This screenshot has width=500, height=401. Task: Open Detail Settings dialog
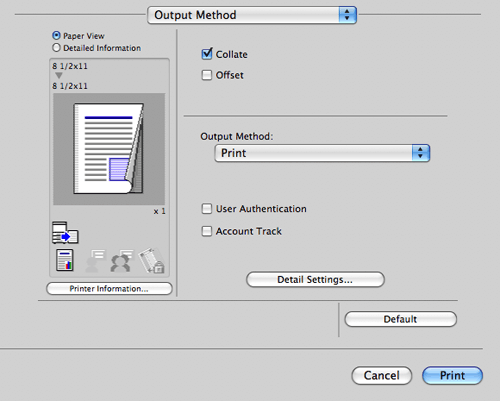tap(315, 279)
